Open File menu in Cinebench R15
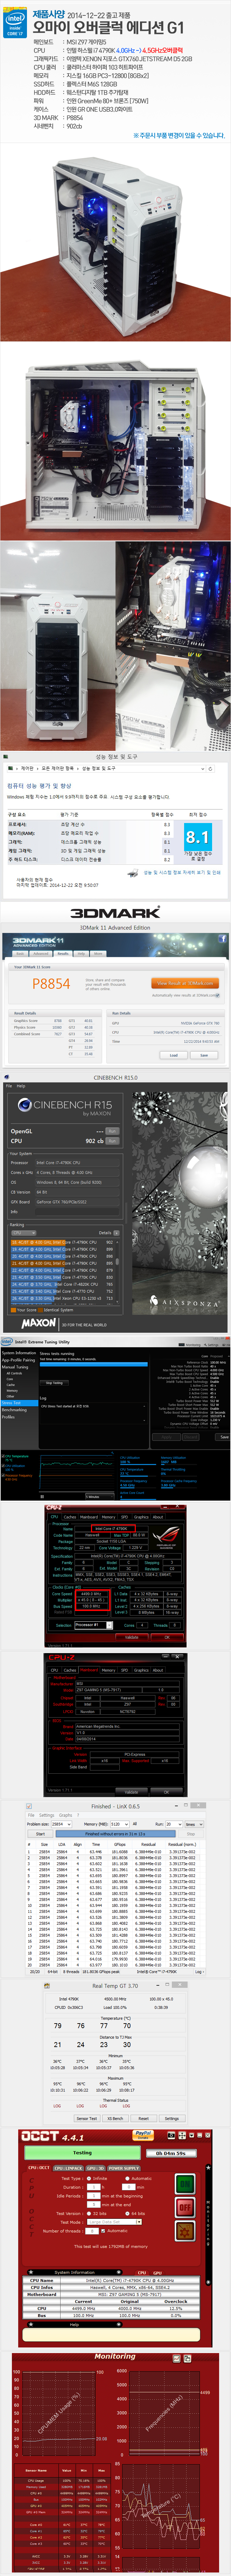 (x=9, y=1086)
